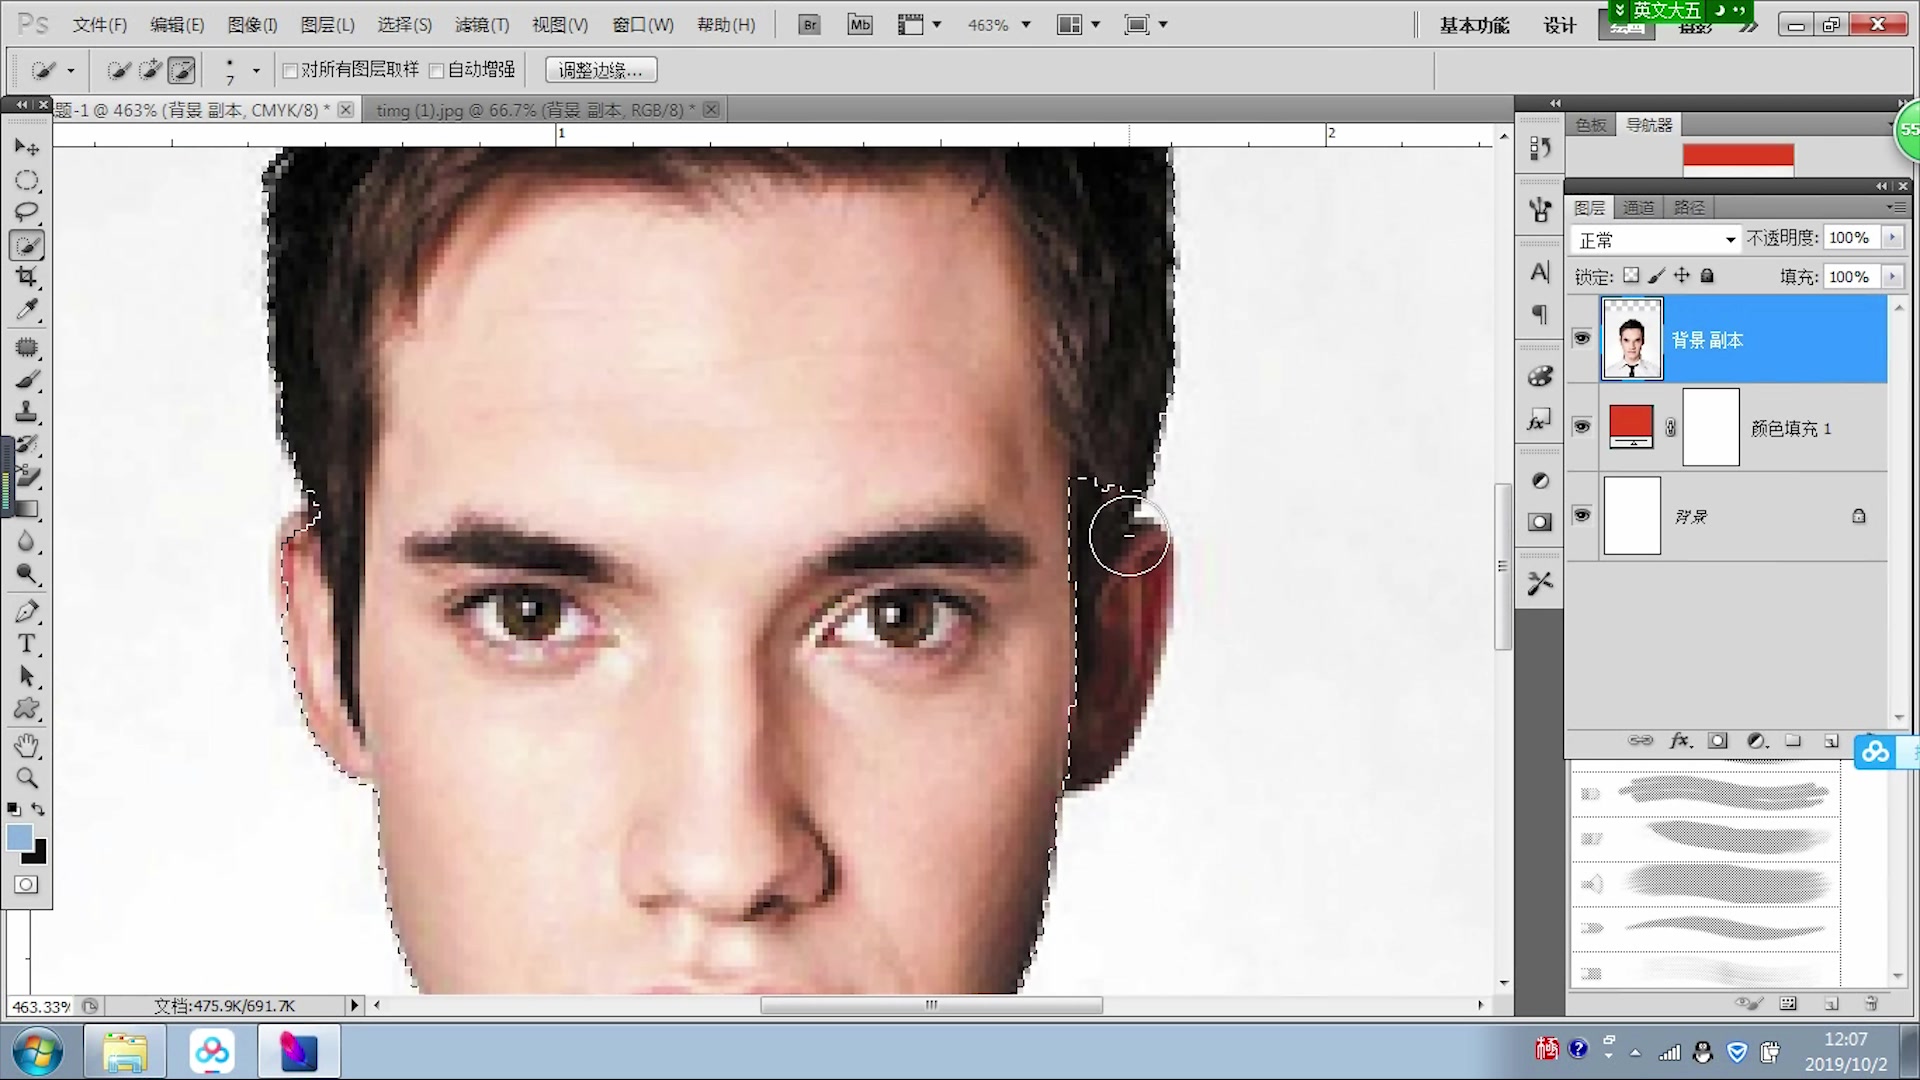Select the Move tool

(27, 148)
